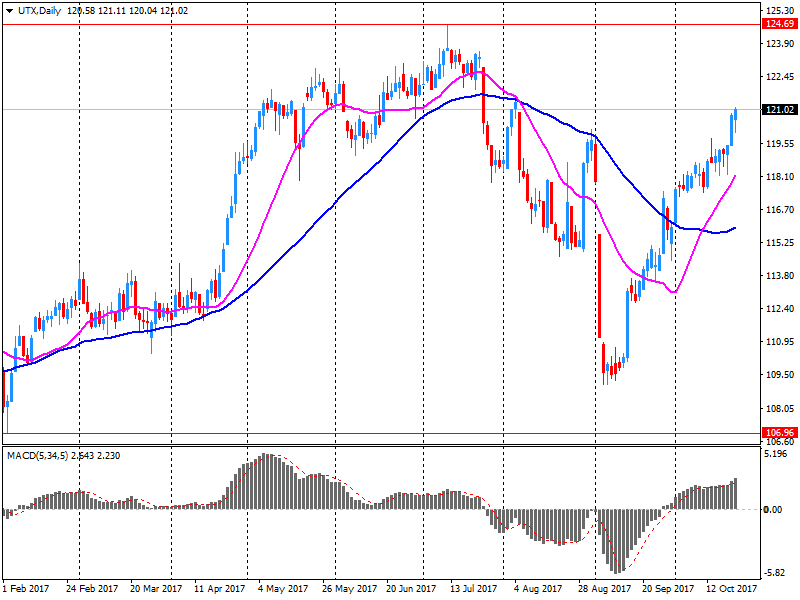Click the 12 Oct 2017 date label

point(732,589)
